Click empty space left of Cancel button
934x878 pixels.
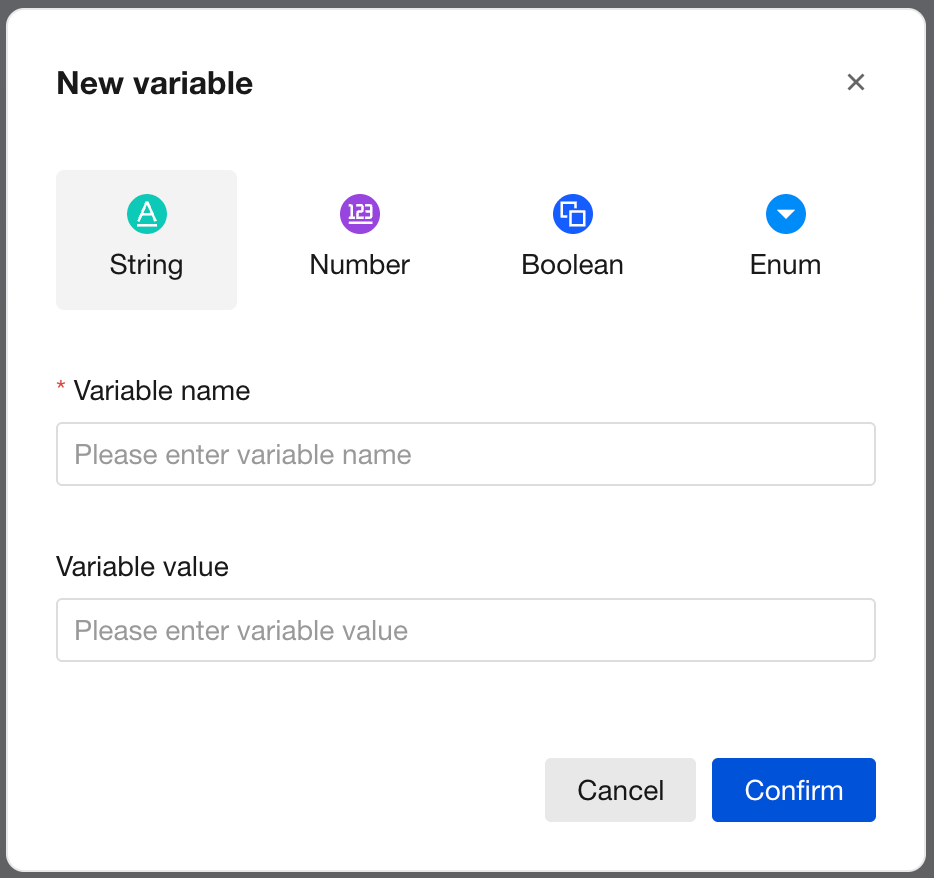pyautogui.click(x=300, y=790)
